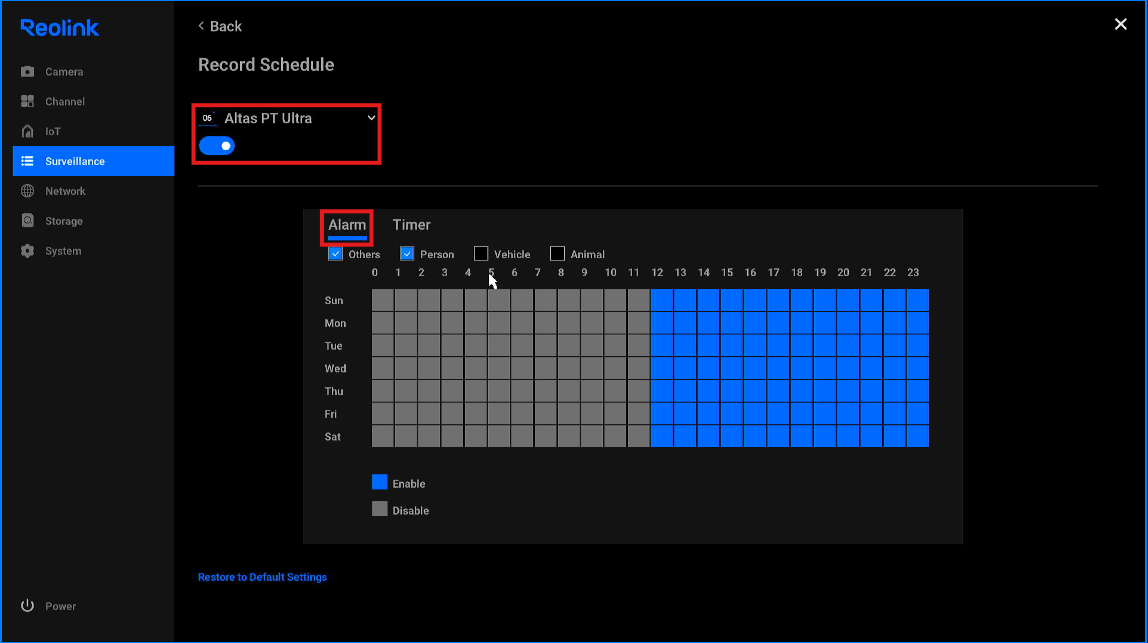Click the Sat row label
1148x643 pixels.
[x=332, y=436]
